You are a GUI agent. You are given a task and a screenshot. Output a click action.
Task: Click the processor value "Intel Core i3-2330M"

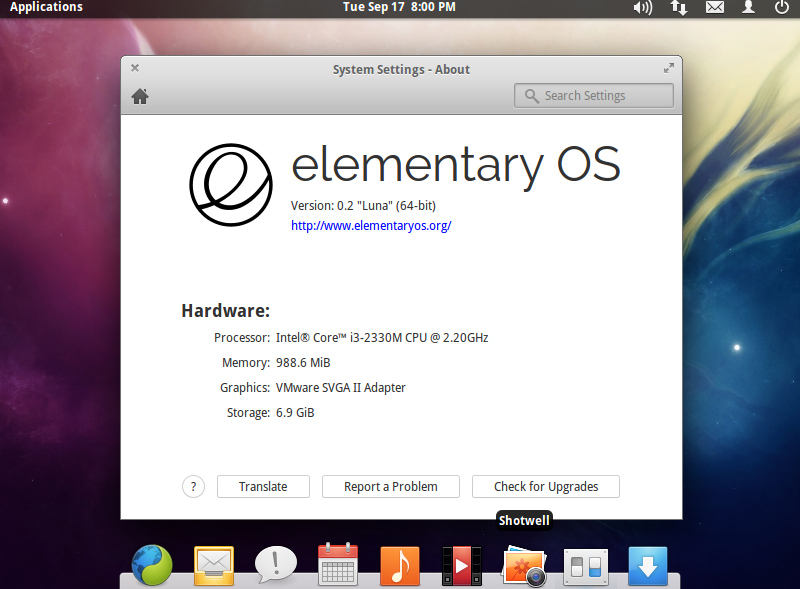tap(382, 338)
